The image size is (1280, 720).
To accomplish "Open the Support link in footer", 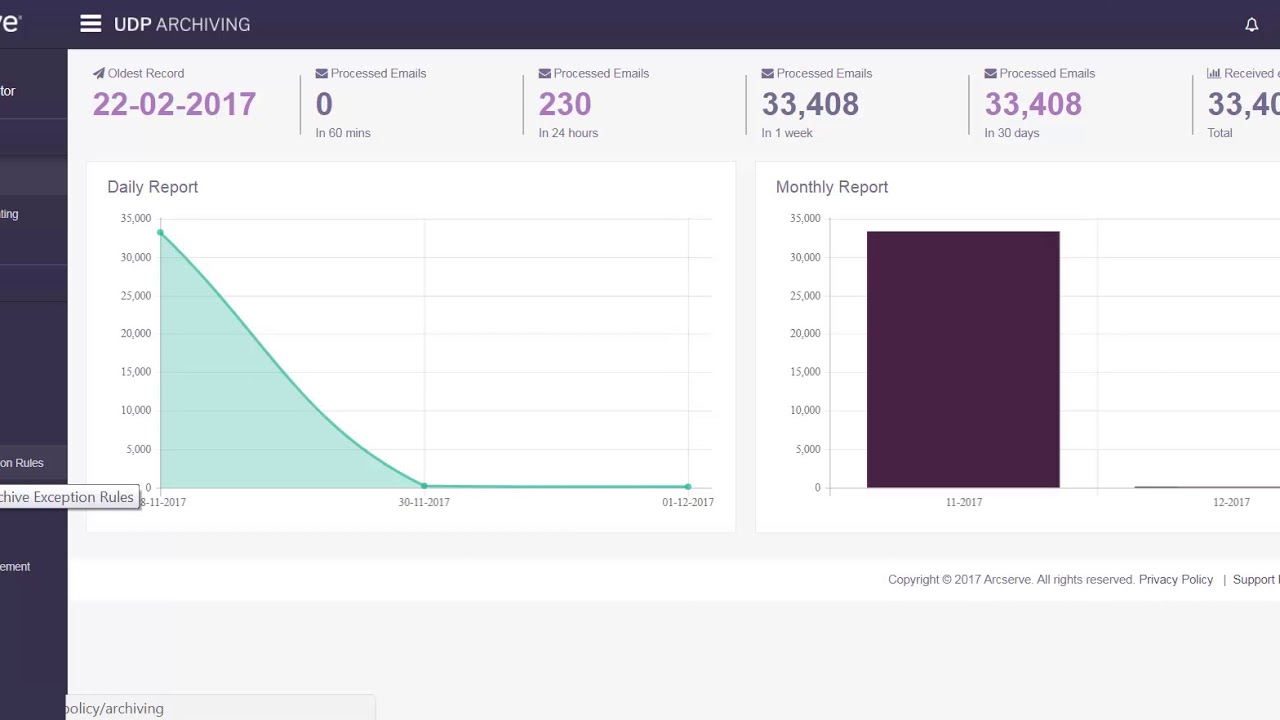I will pos(1256,580).
